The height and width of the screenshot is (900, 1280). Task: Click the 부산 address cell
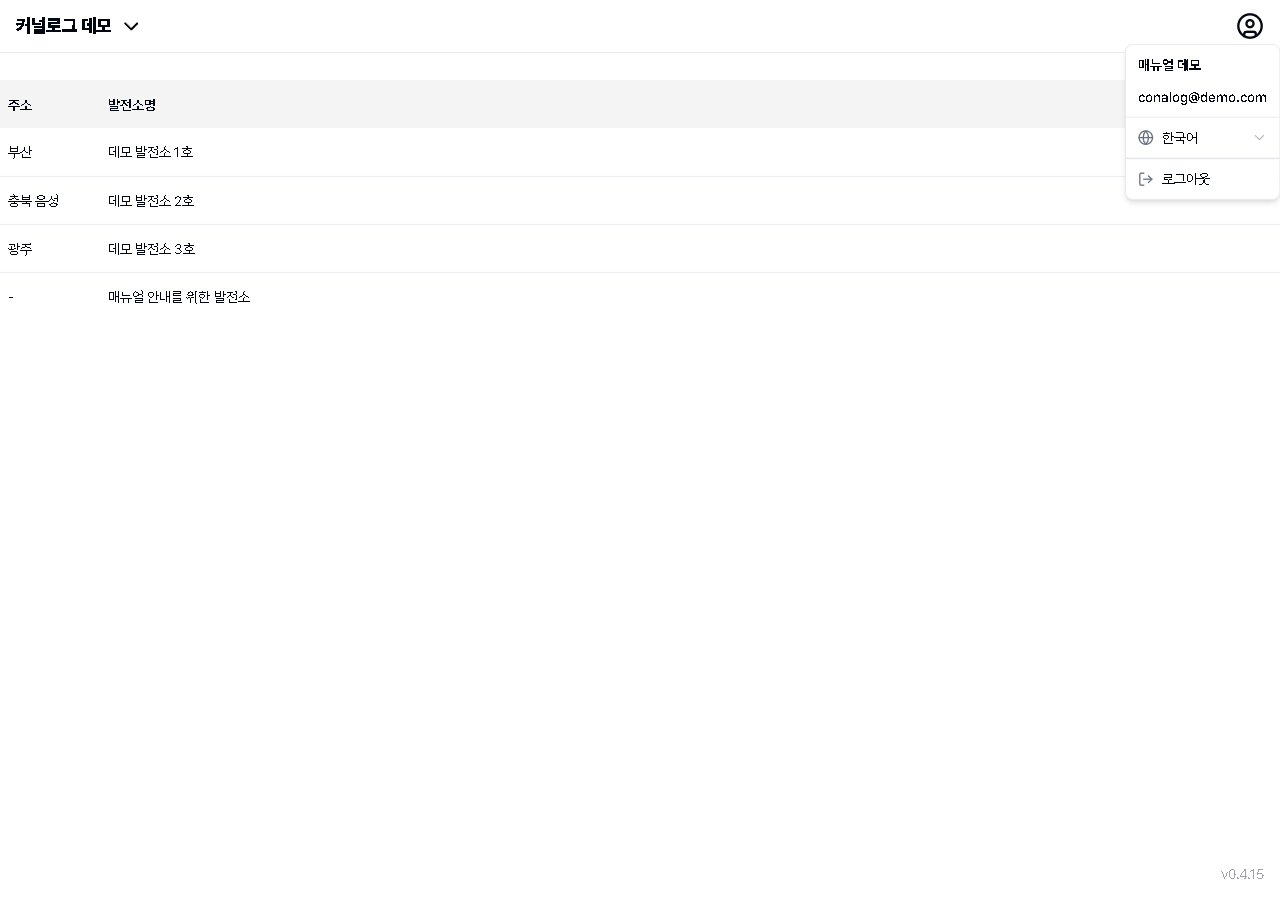point(20,152)
